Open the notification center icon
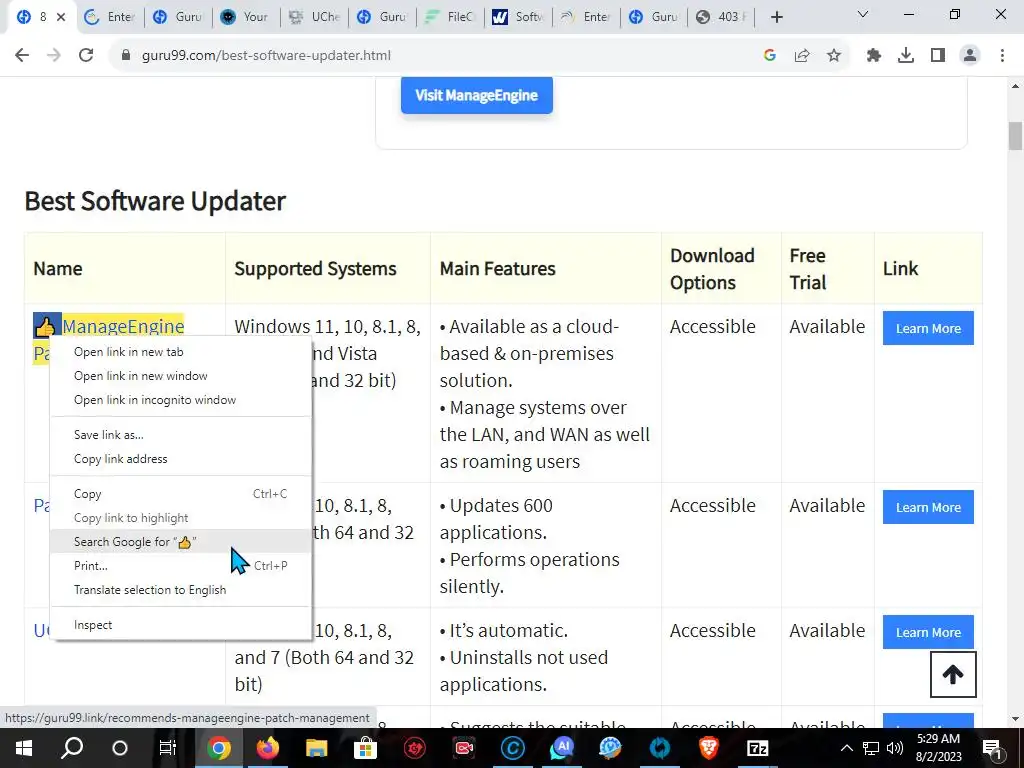The height and width of the screenshot is (768, 1024). (x=993, y=748)
